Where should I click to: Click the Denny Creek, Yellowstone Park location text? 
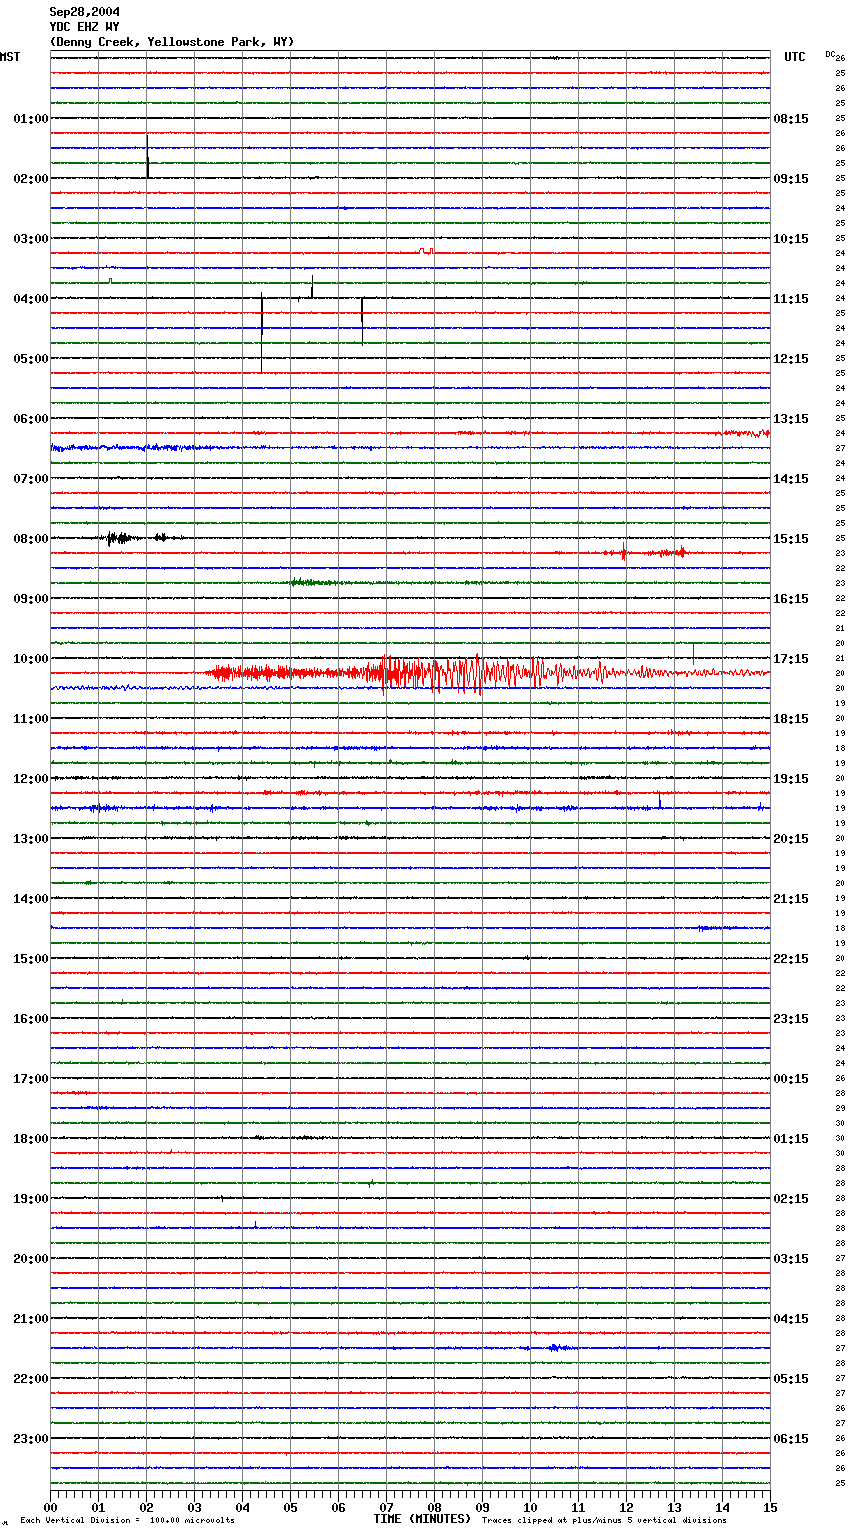172,42
